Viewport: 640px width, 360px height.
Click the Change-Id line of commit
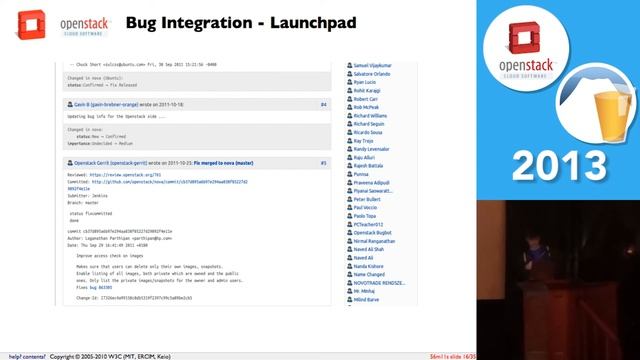[134, 298]
